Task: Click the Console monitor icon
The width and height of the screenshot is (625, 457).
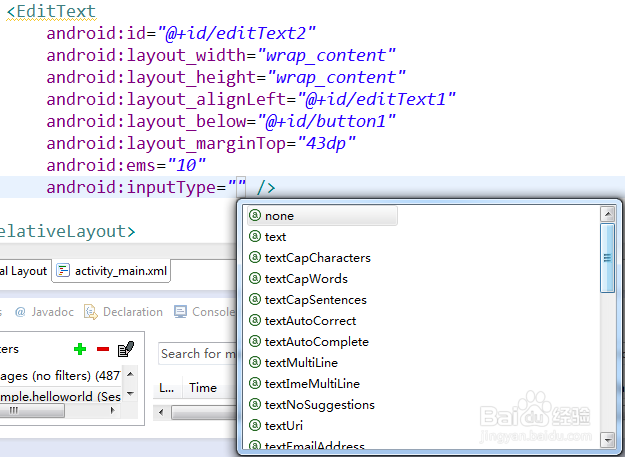Action: pyautogui.click(x=180, y=312)
